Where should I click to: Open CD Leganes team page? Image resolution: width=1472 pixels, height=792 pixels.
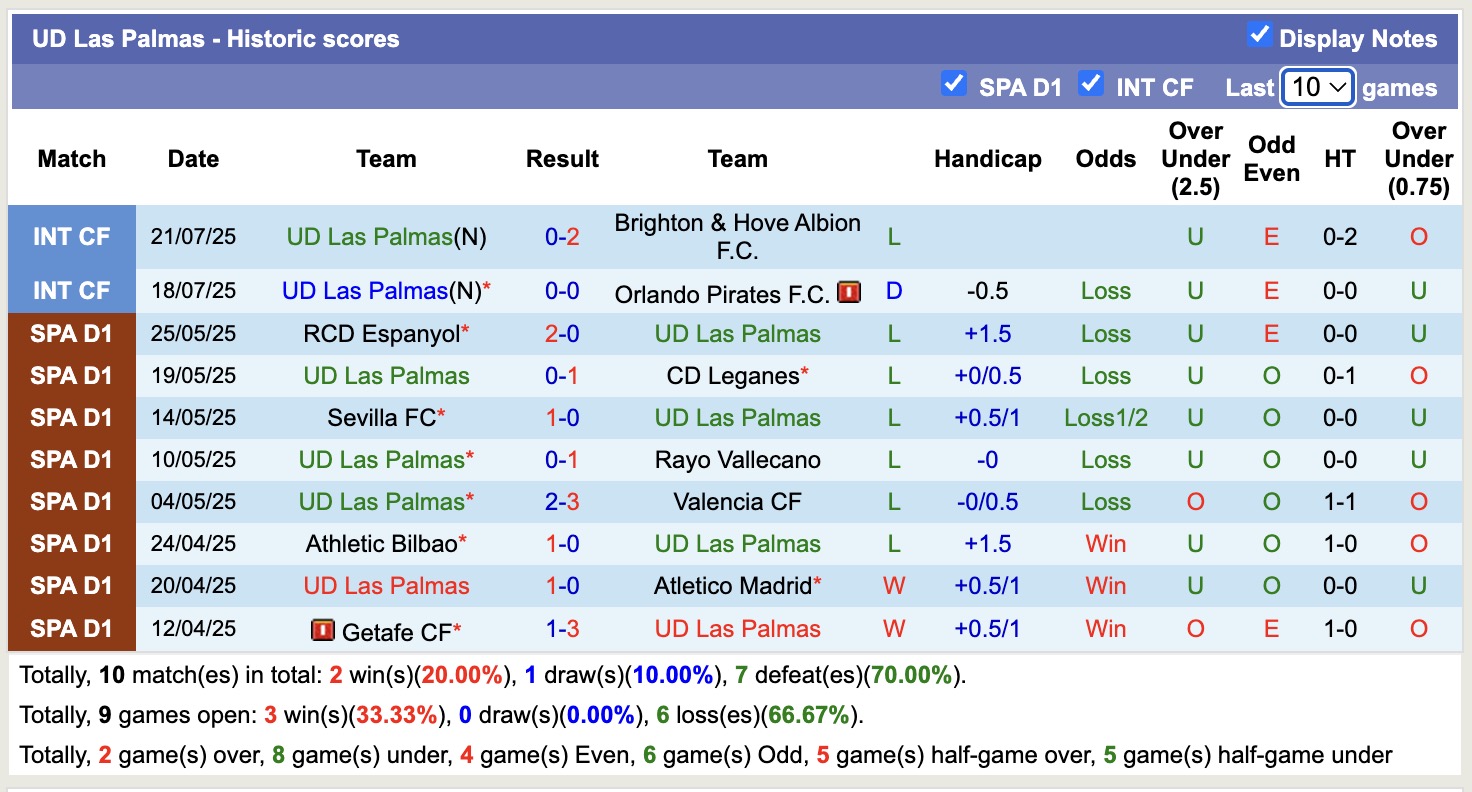coord(733,376)
